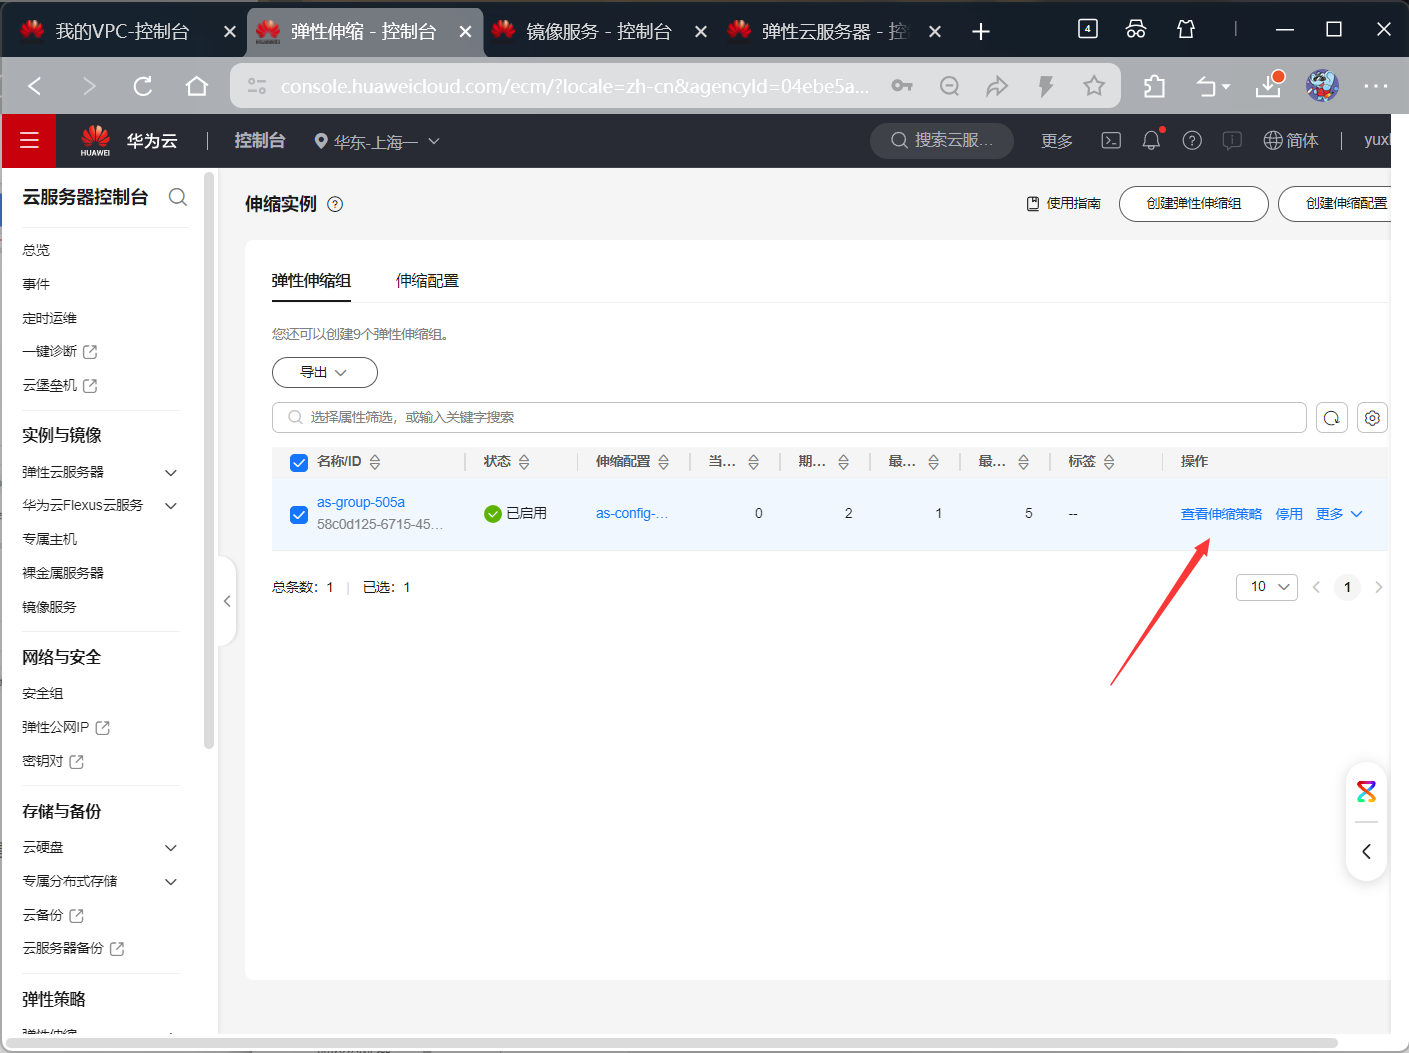Open the page size dropdown showing 10
This screenshot has height=1053, width=1409.
point(1267,587)
